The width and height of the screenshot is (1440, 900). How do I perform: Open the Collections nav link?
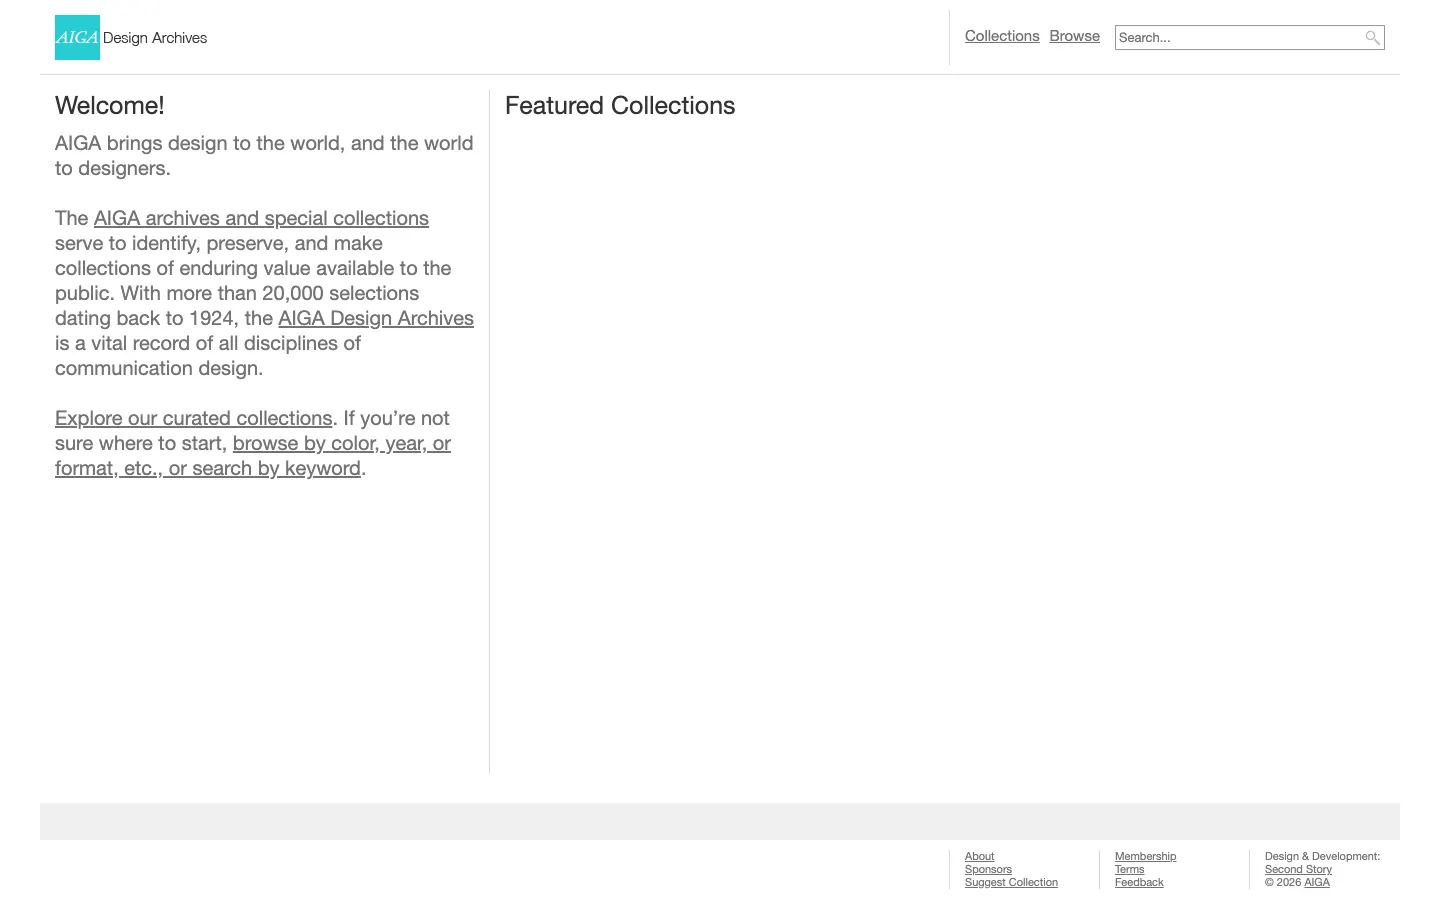[1002, 36]
